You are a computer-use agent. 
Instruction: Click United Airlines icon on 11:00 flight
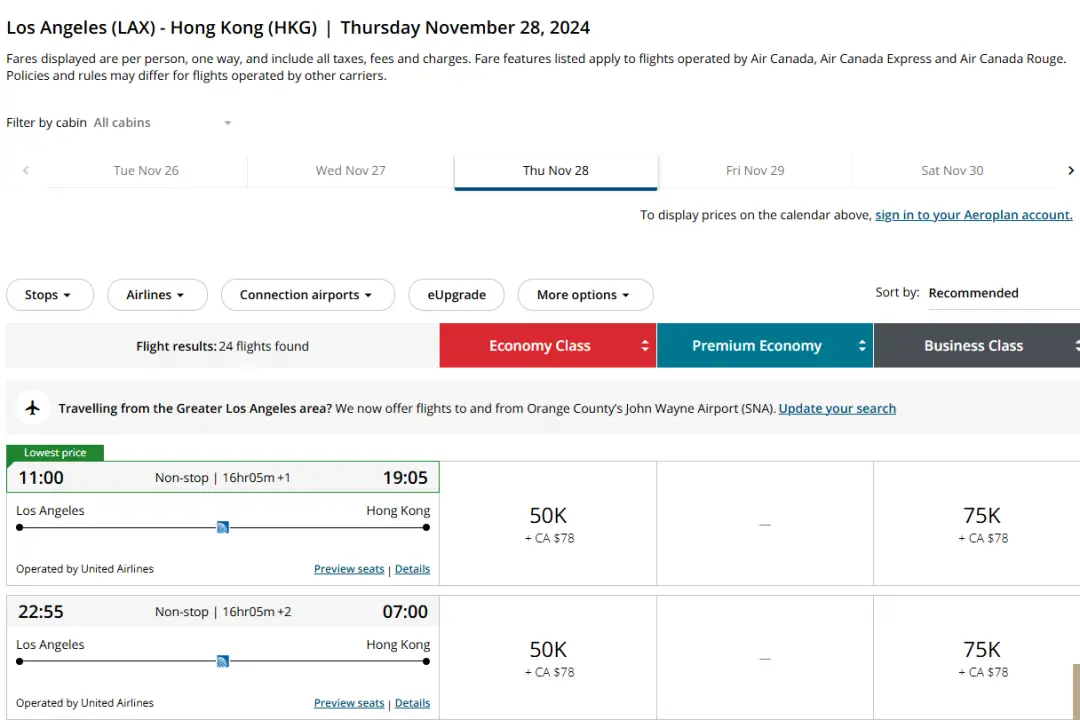pos(223,527)
